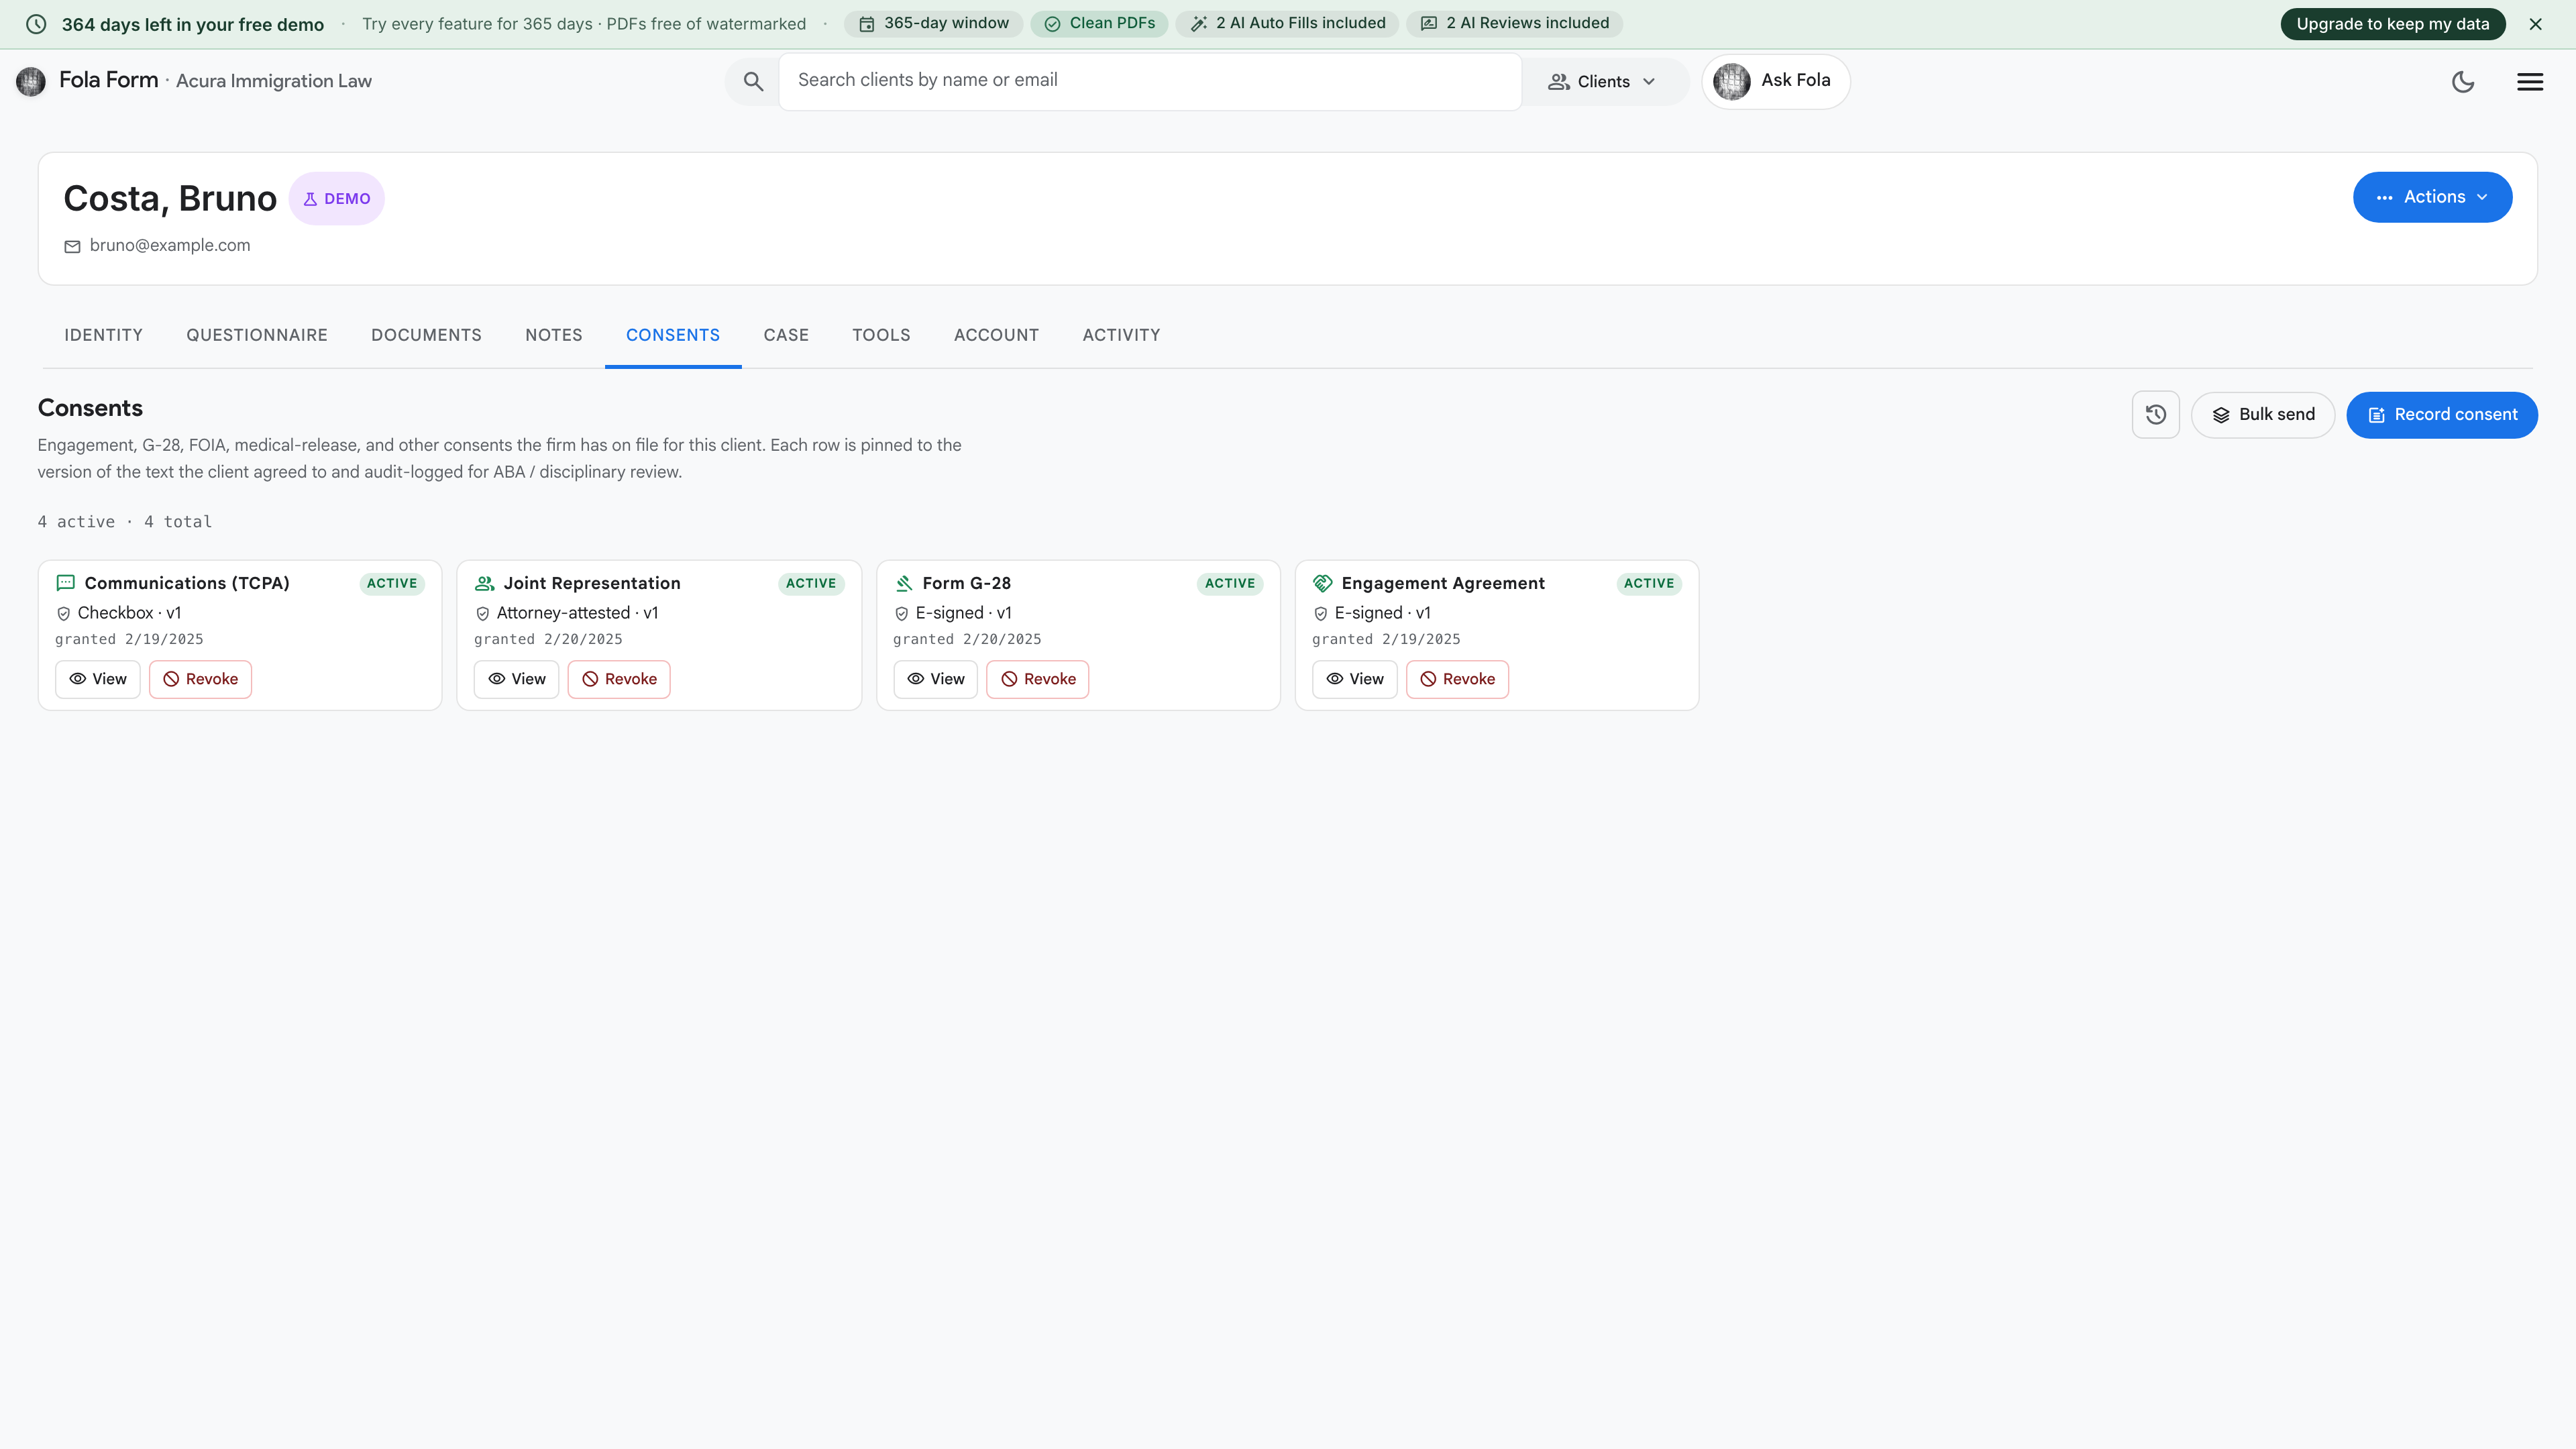2576x1449 pixels.
Task: Open the consent history clock icon
Action: coord(2155,415)
